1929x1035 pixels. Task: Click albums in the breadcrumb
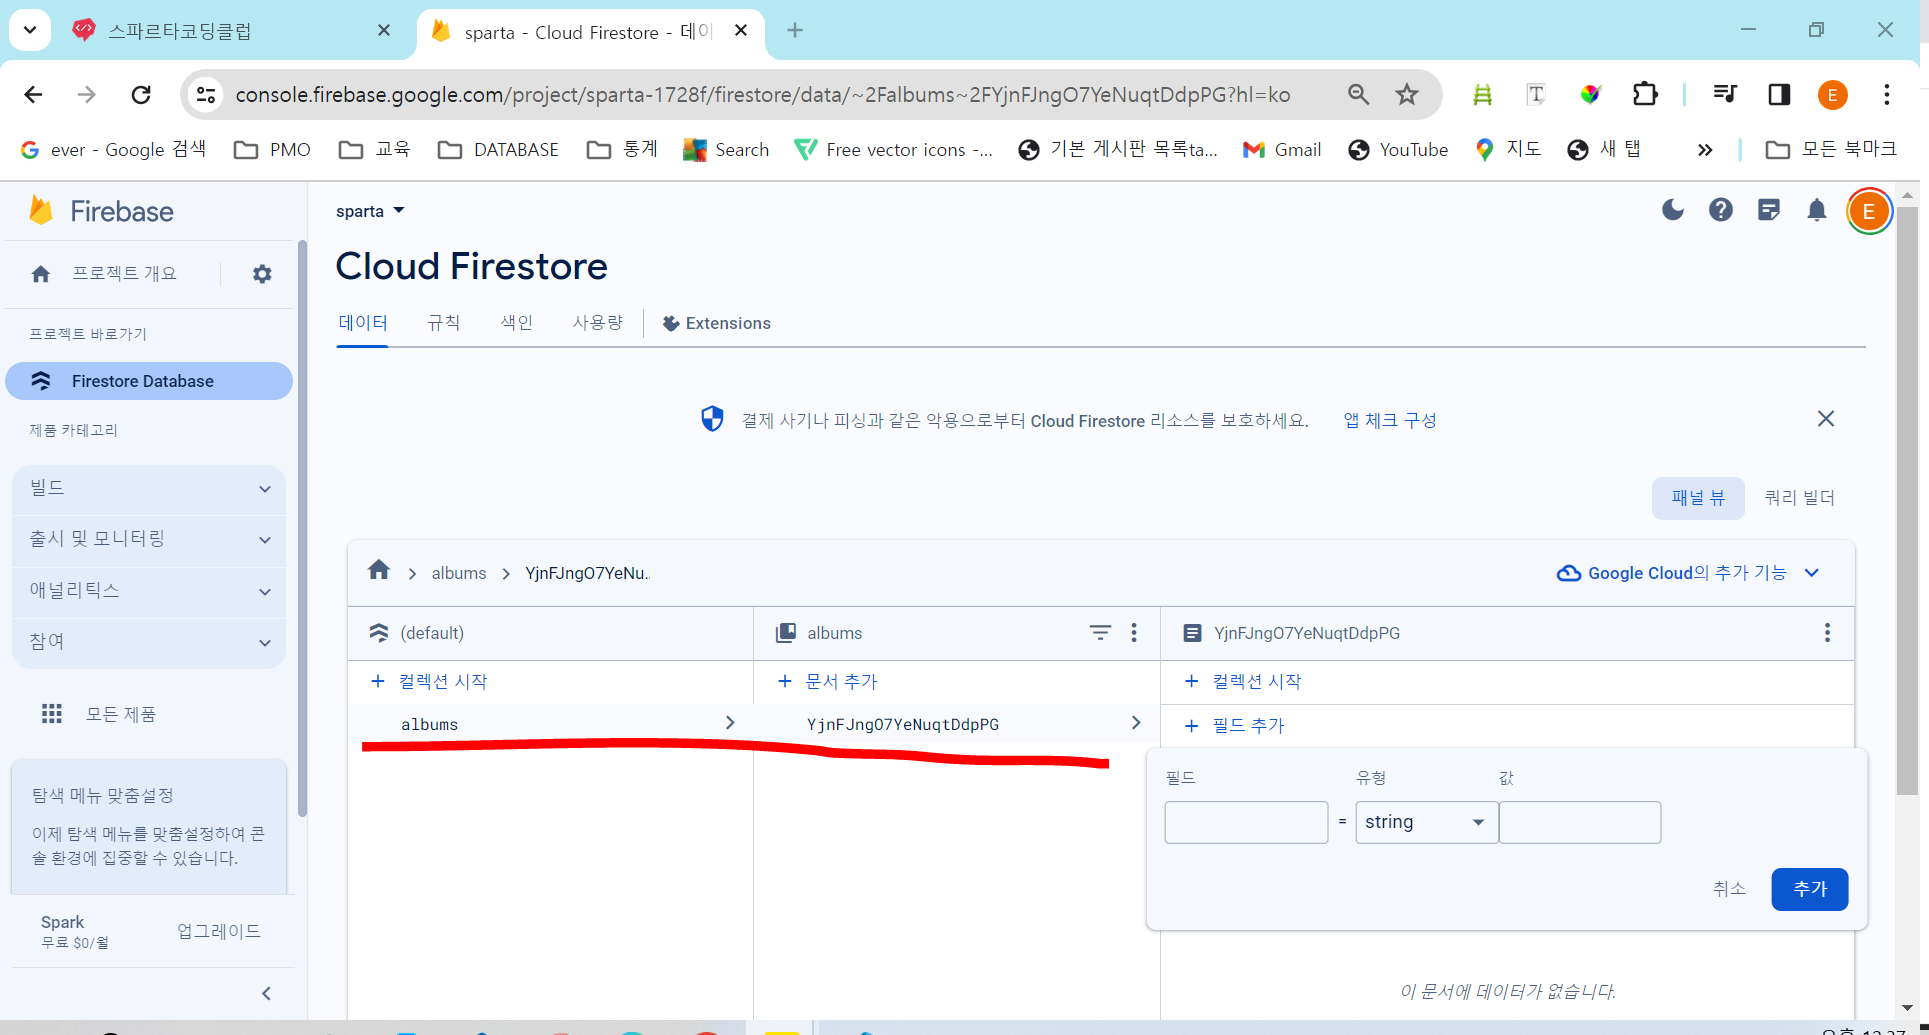click(x=459, y=573)
